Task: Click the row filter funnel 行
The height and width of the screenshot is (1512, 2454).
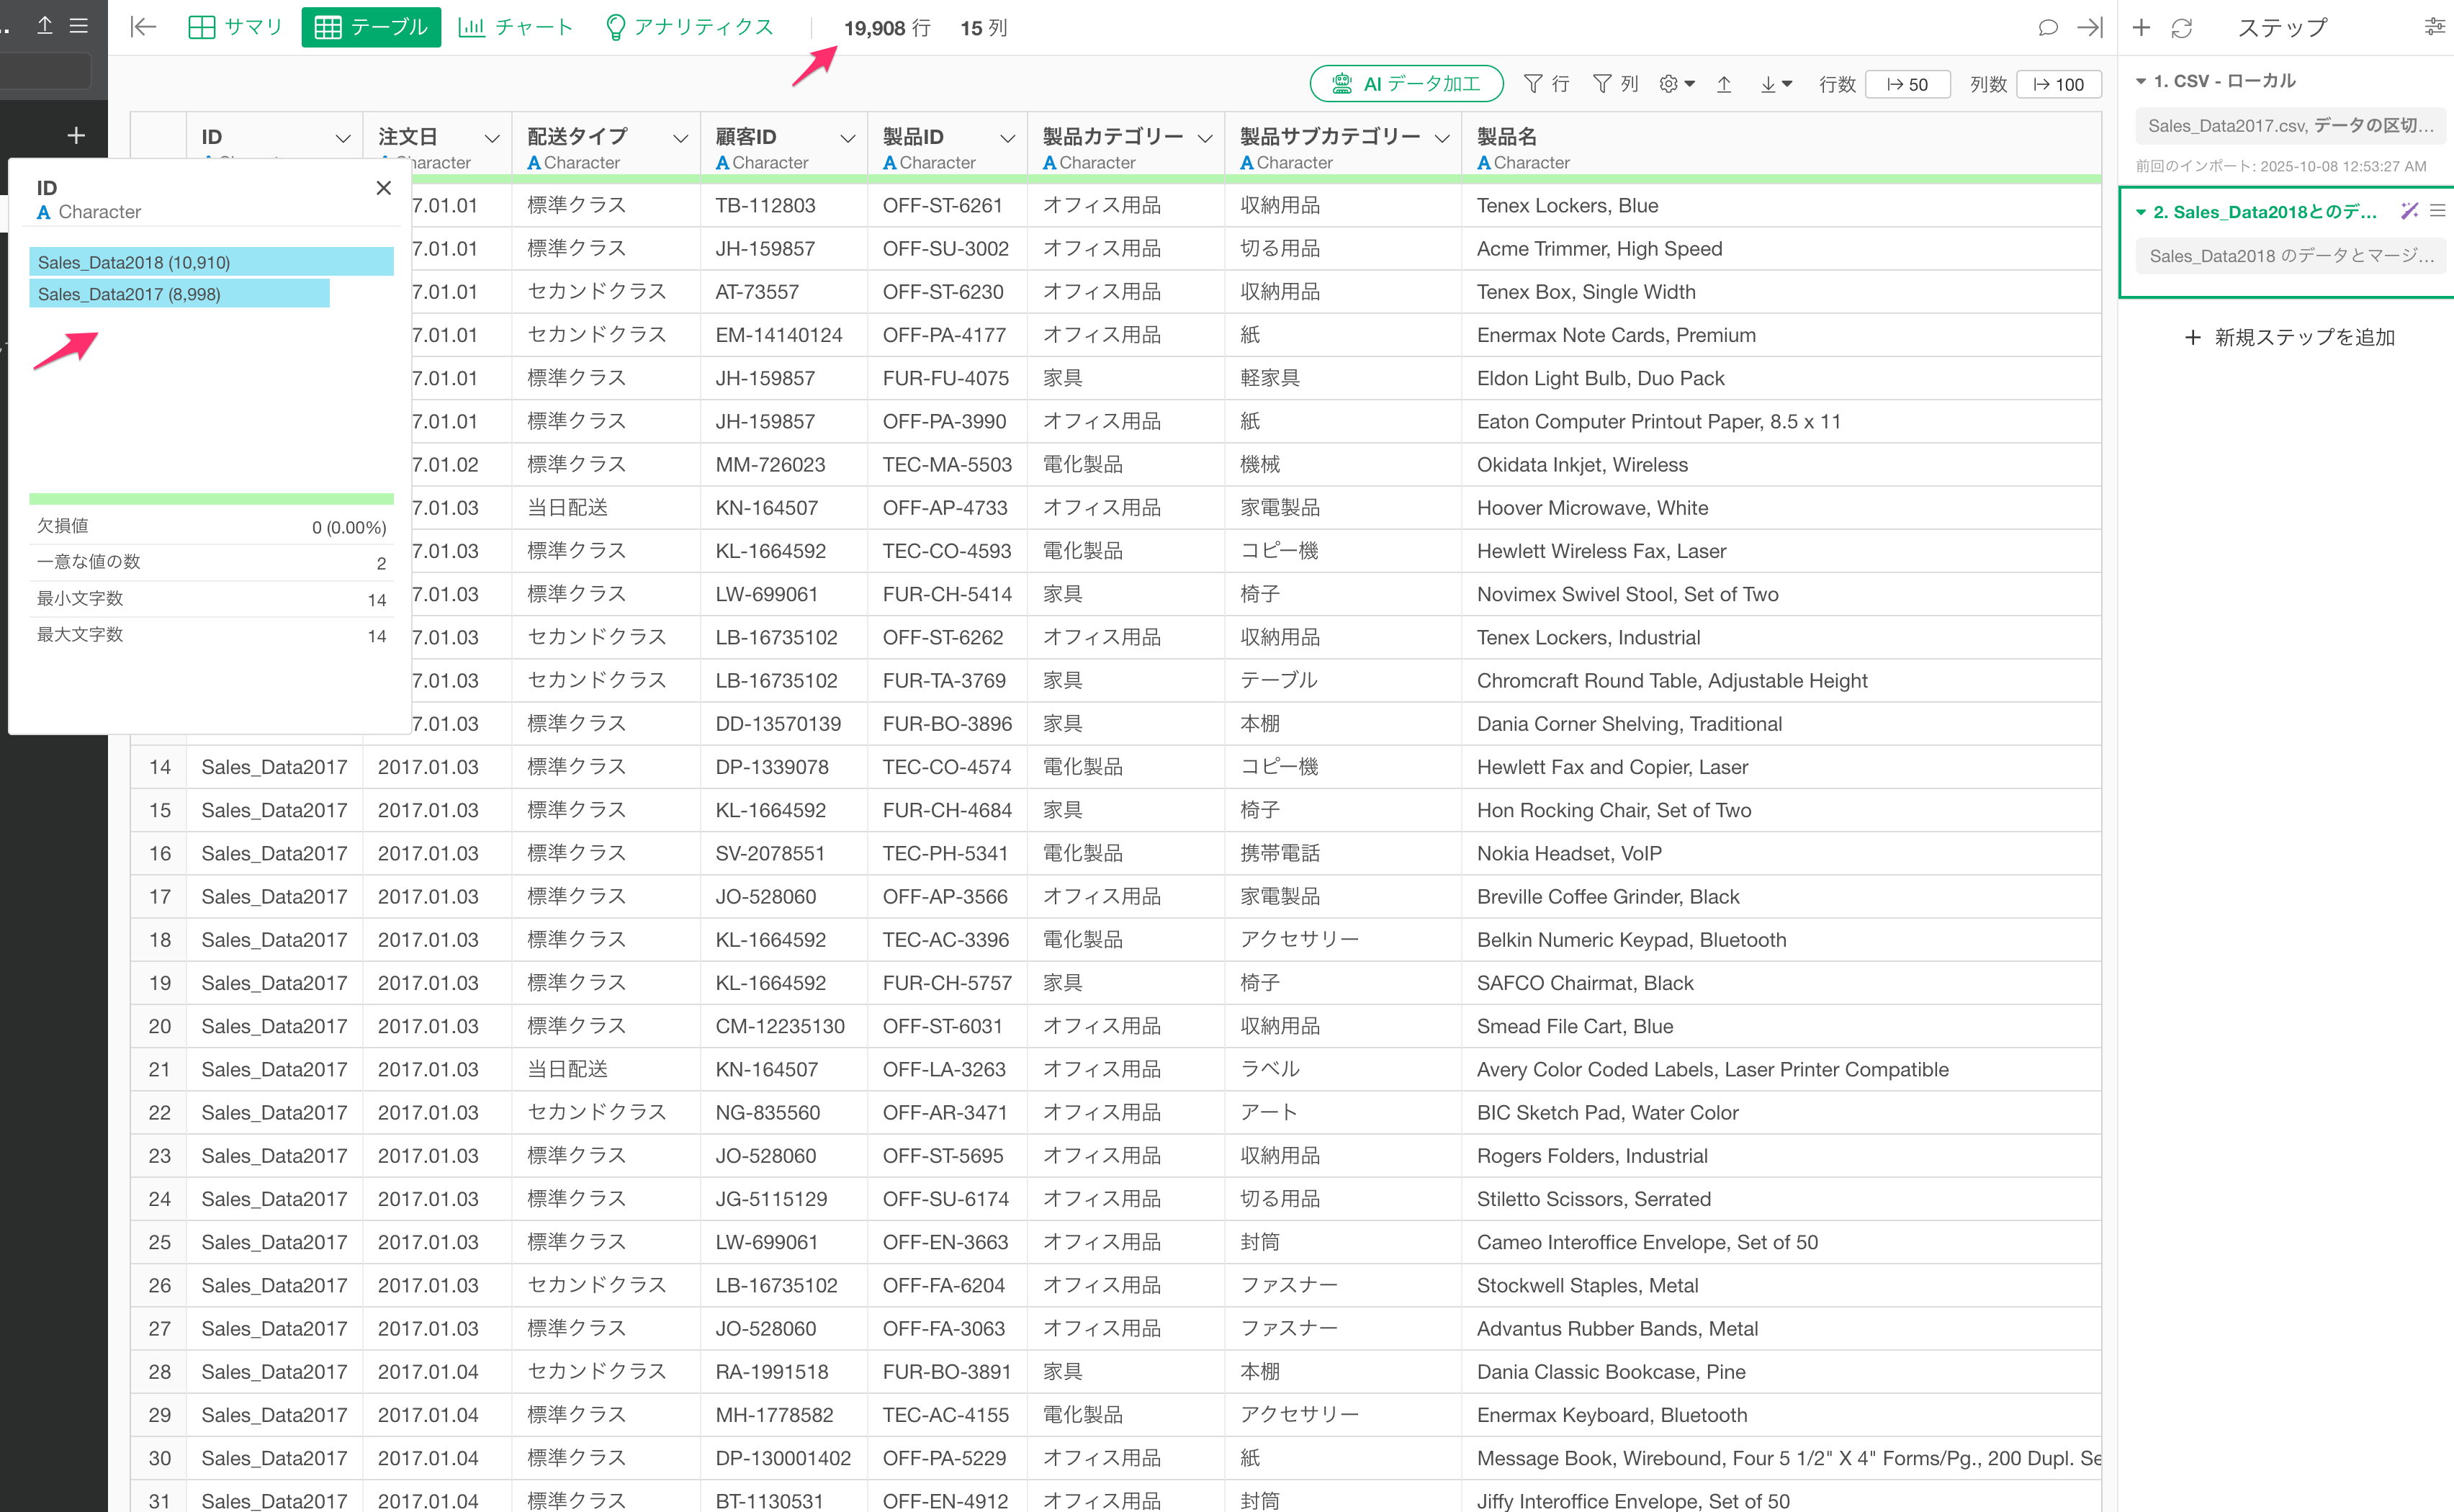Action: (x=1545, y=84)
